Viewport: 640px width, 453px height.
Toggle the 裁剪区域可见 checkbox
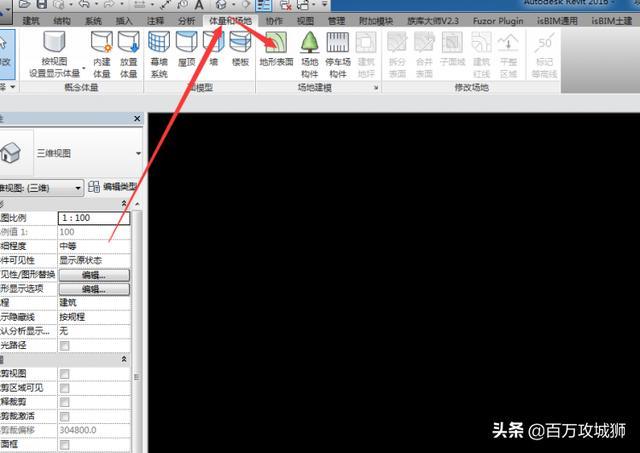pos(65,388)
